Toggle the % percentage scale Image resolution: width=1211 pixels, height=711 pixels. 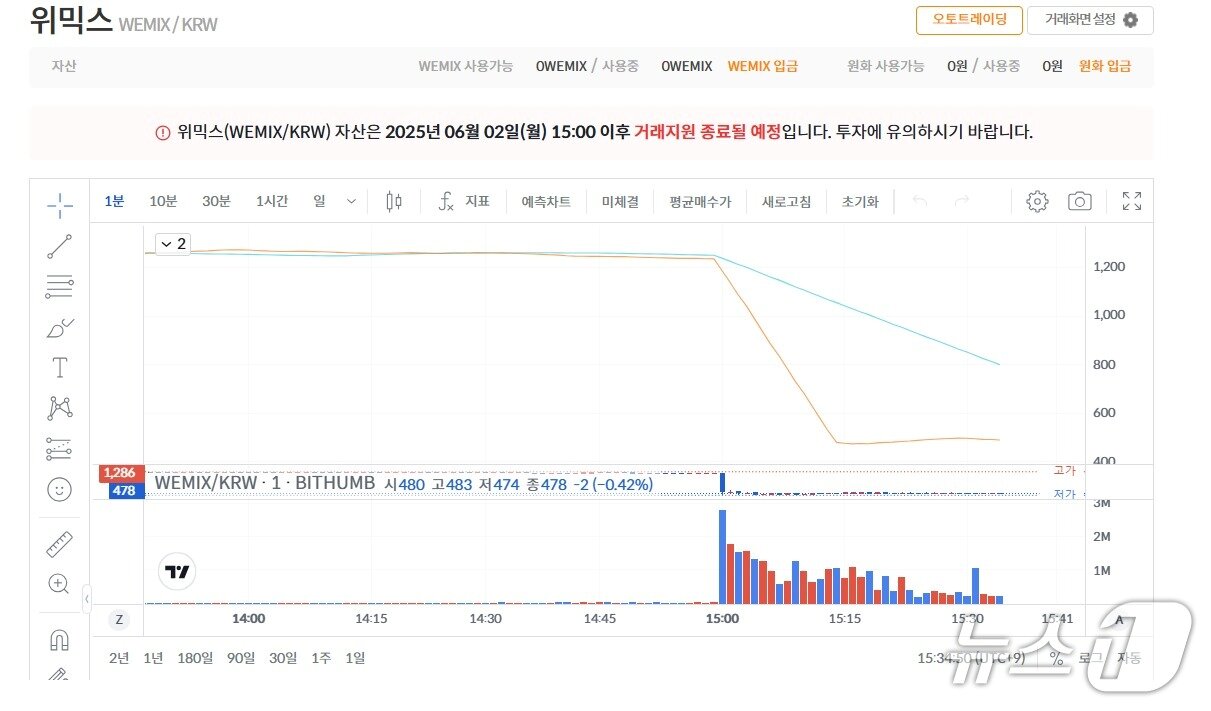click(x=1055, y=659)
